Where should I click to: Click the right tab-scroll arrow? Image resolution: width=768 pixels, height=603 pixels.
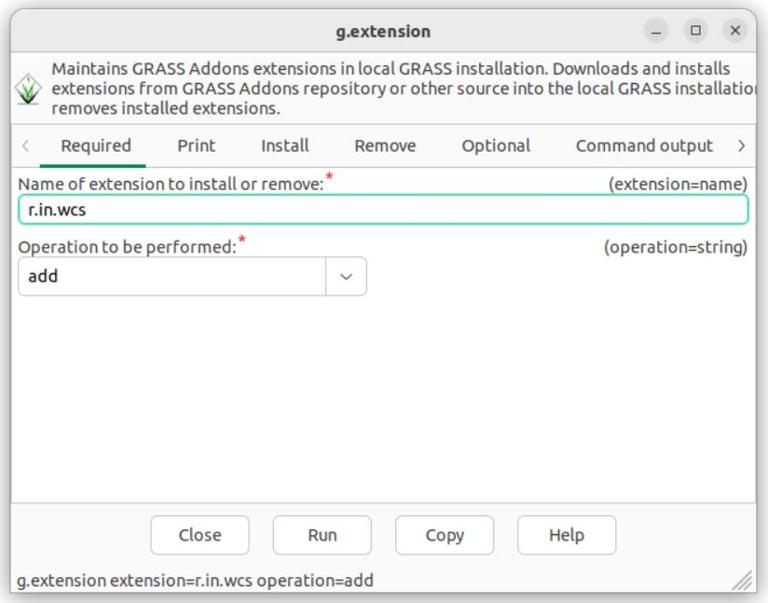(x=741, y=145)
